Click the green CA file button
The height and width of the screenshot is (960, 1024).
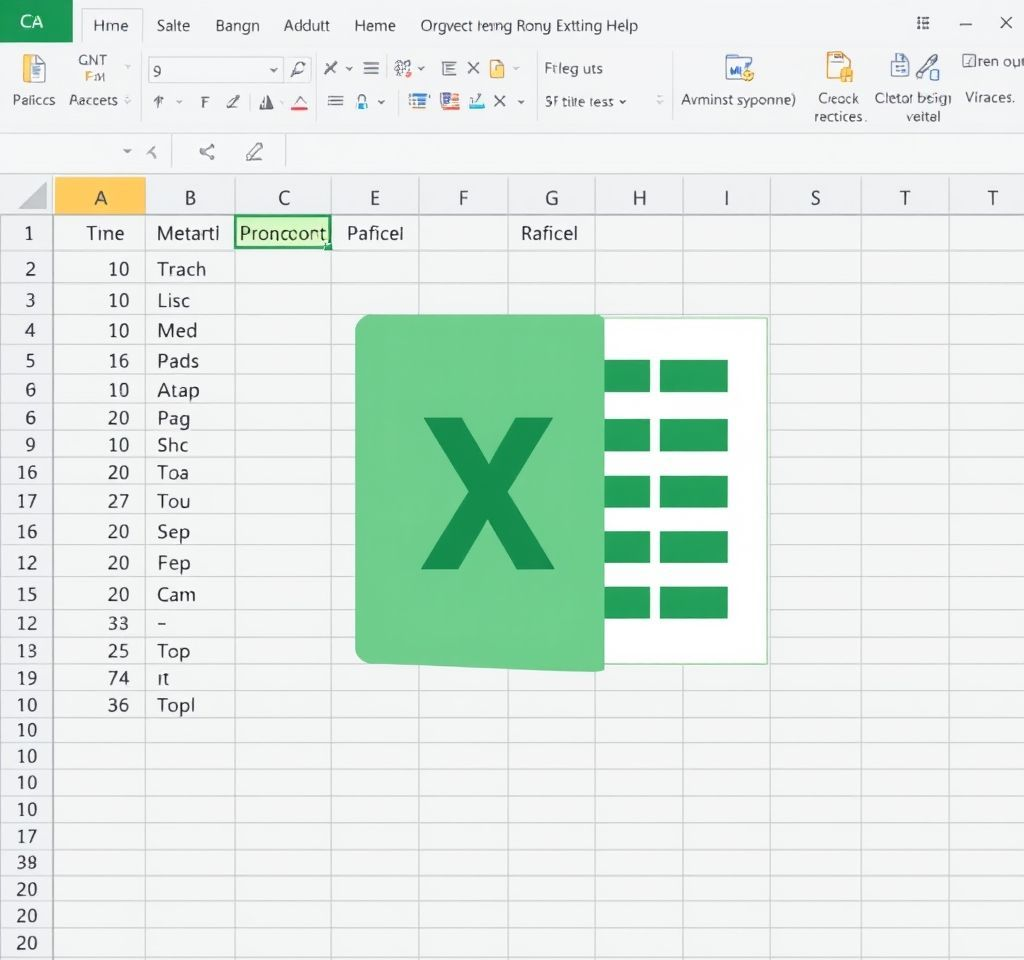tap(36, 21)
